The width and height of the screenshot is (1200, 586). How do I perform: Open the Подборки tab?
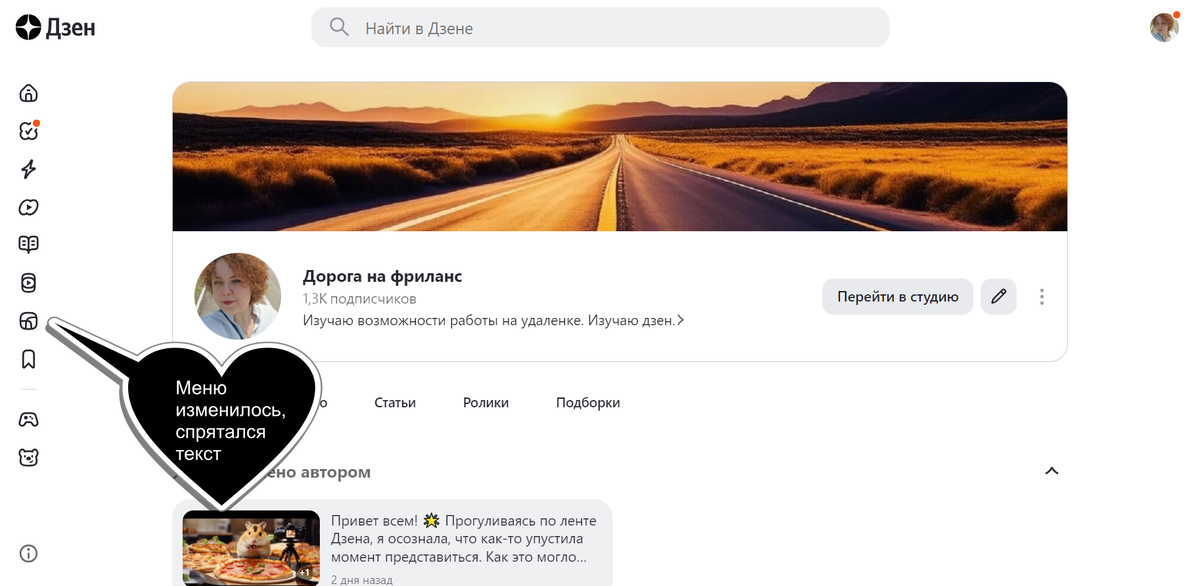click(x=588, y=402)
